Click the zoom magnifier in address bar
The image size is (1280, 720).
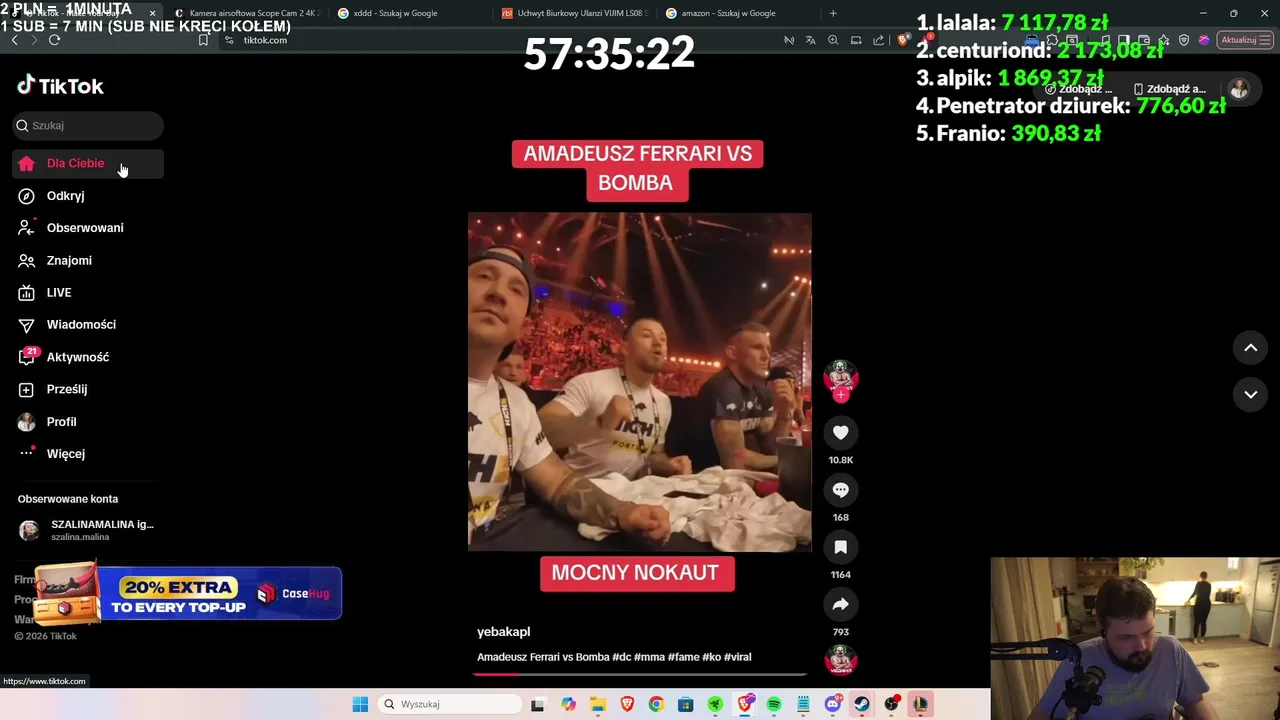(x=833, y=40)
